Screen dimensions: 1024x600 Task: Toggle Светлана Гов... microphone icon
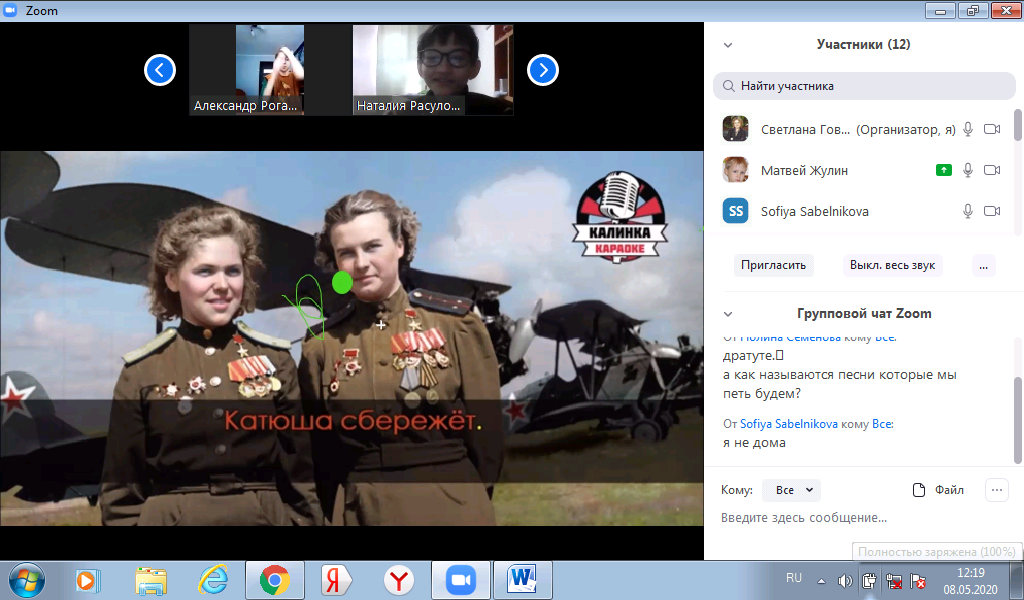[968, 129]
